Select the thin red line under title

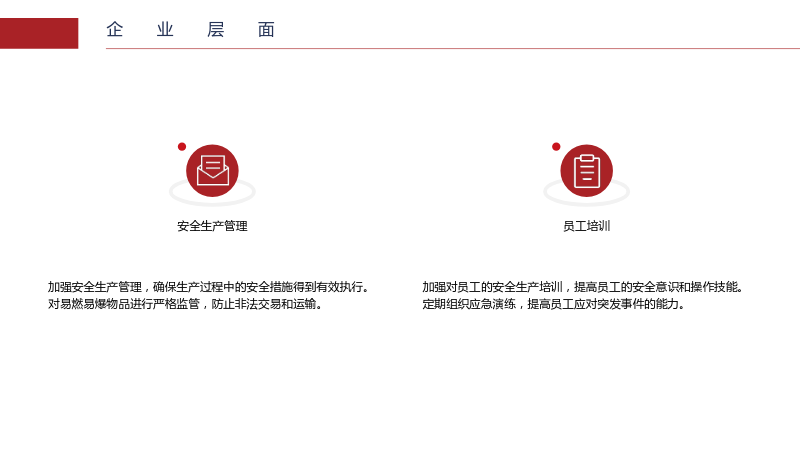click(453, 48)
